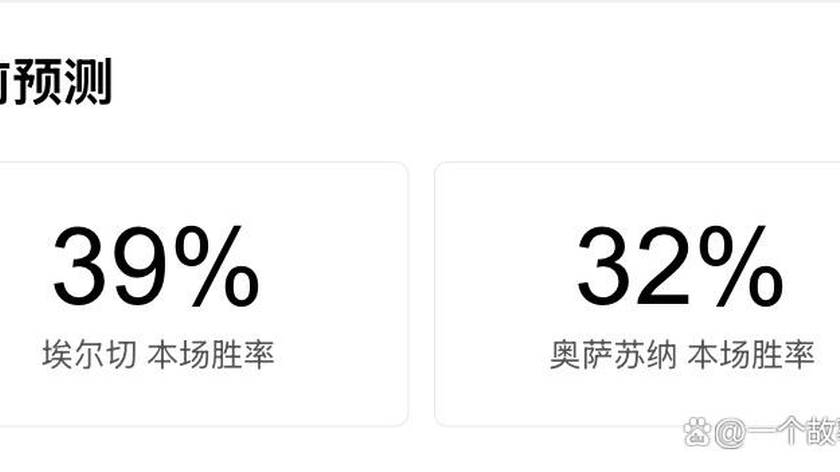Click the percent sign after 39

tap(213, 267)
